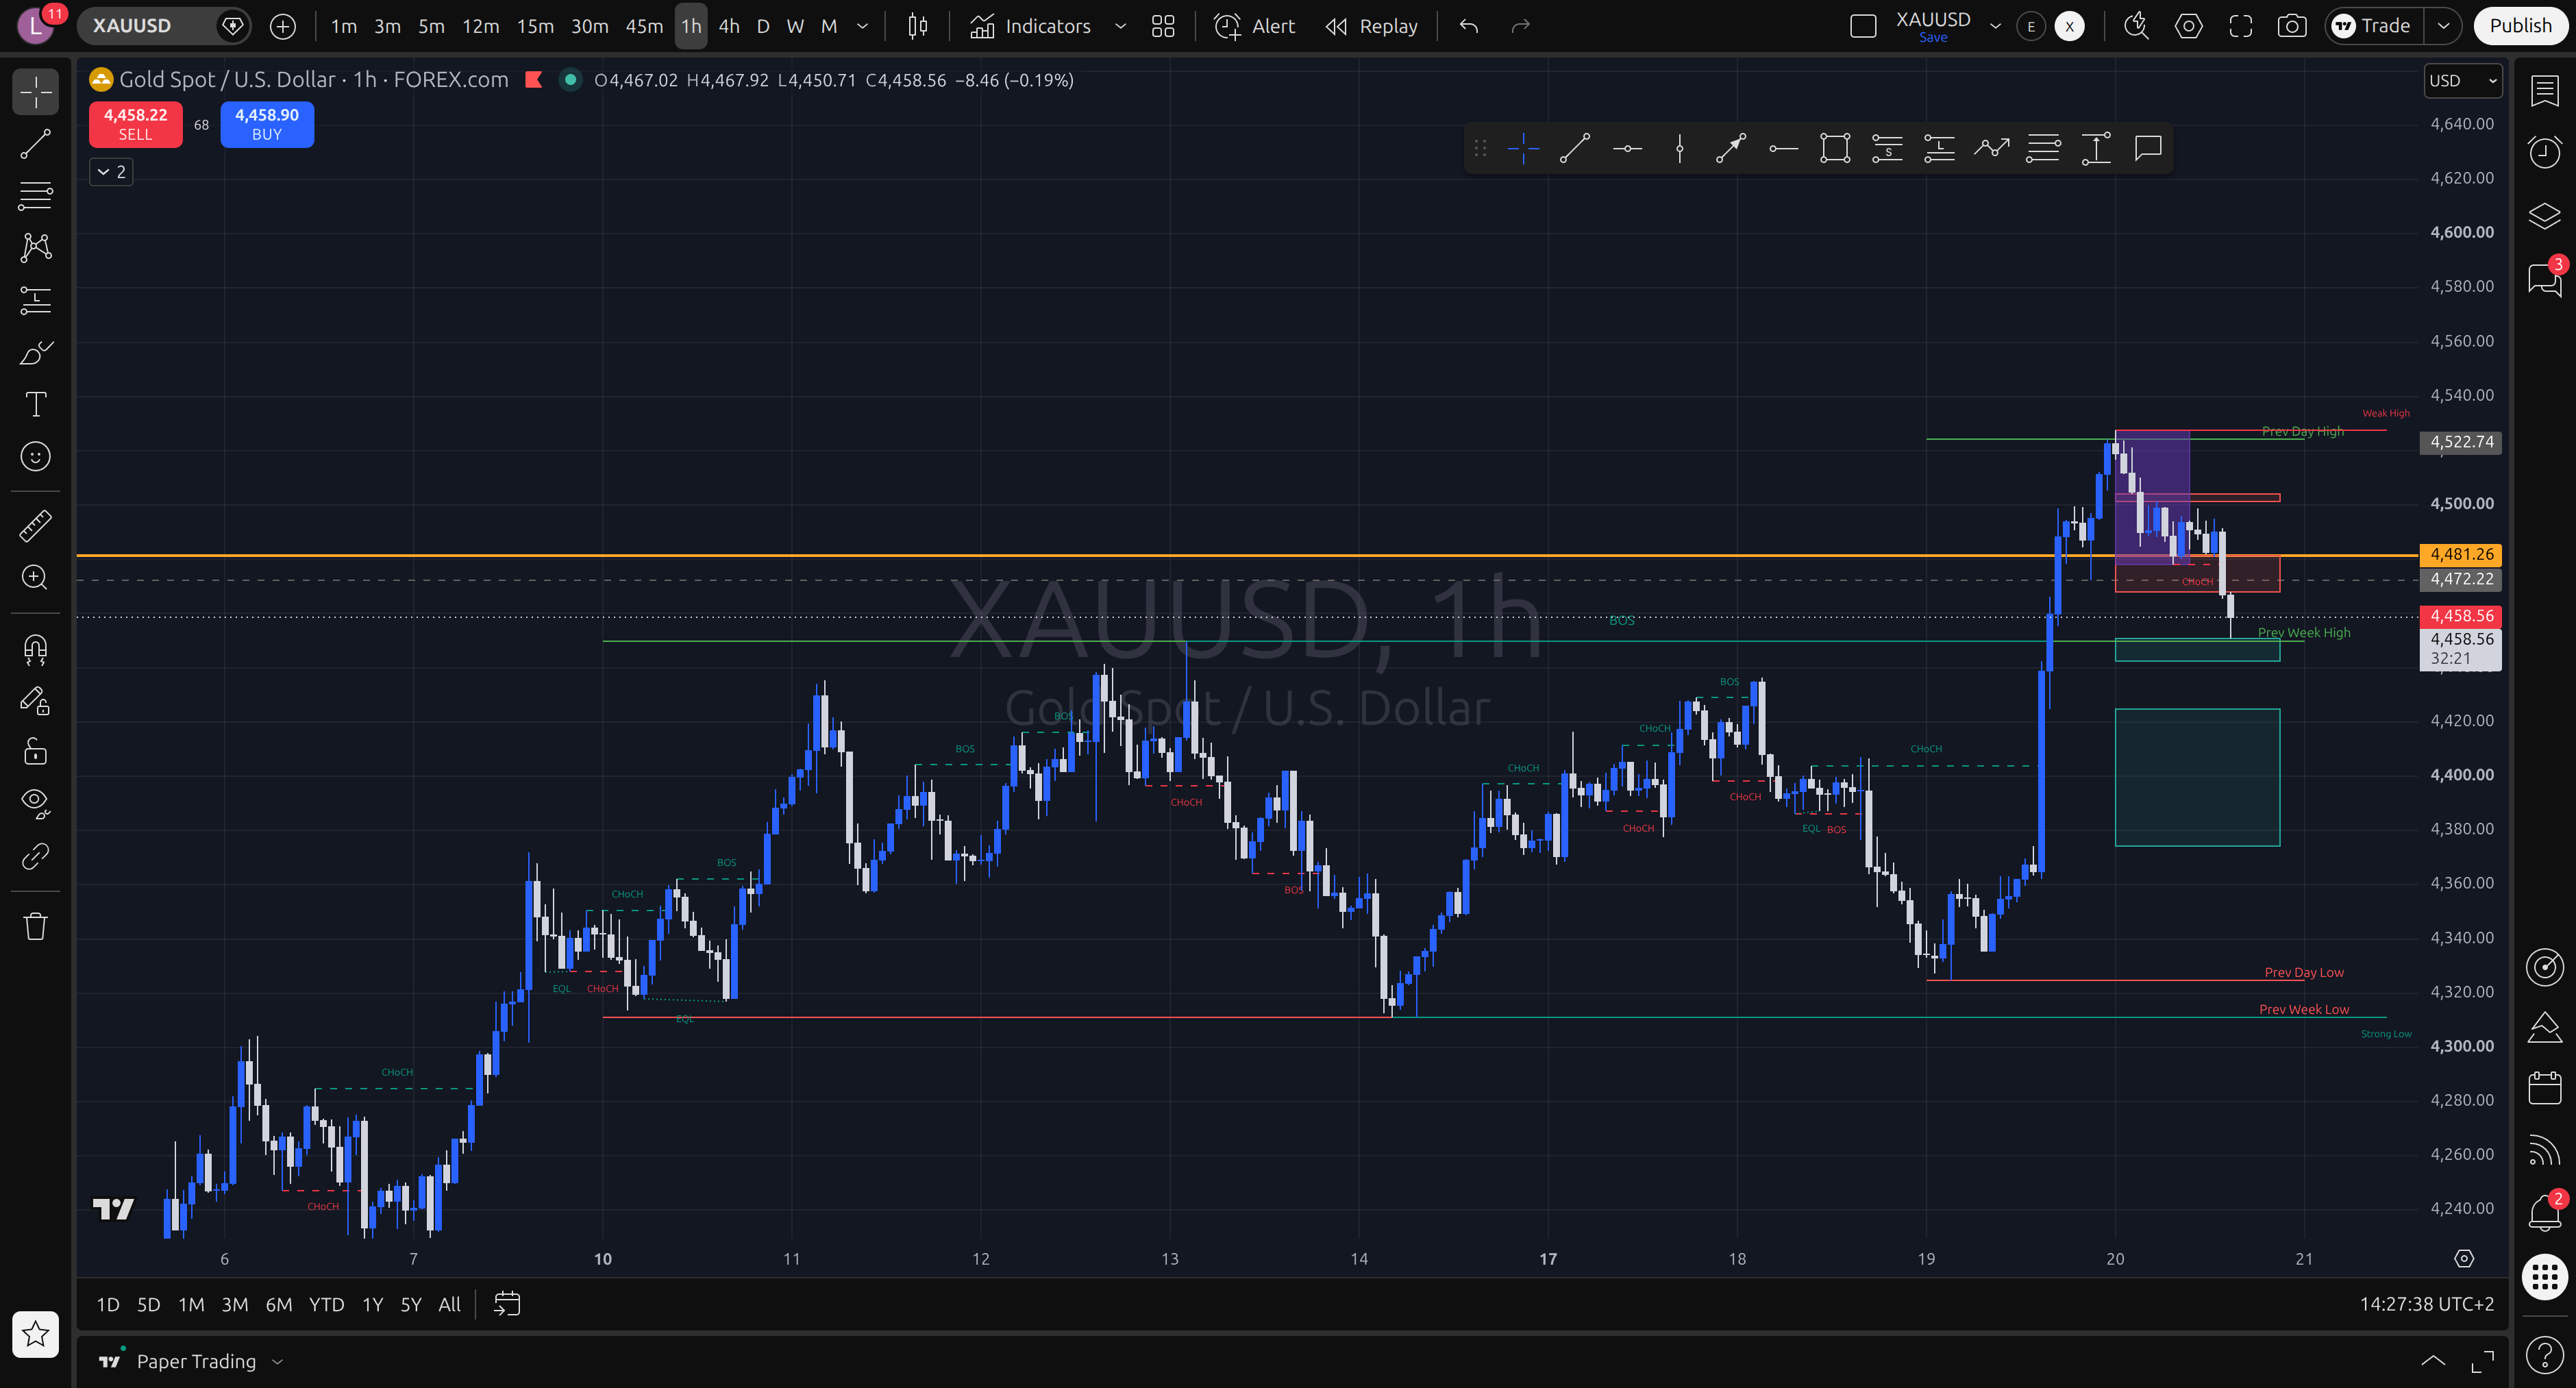This screenshot has height=1388, width=2576.
Task: Select the text annotation tool
Action: pos(36,404)
